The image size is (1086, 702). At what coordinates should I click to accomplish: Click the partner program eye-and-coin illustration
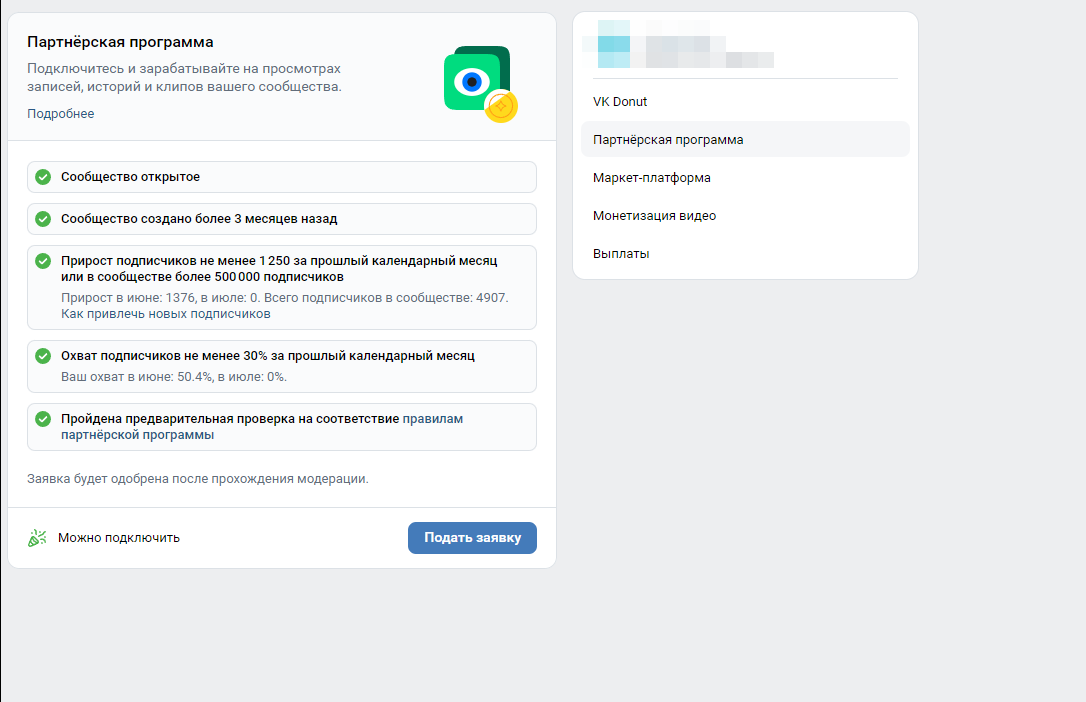480,84
